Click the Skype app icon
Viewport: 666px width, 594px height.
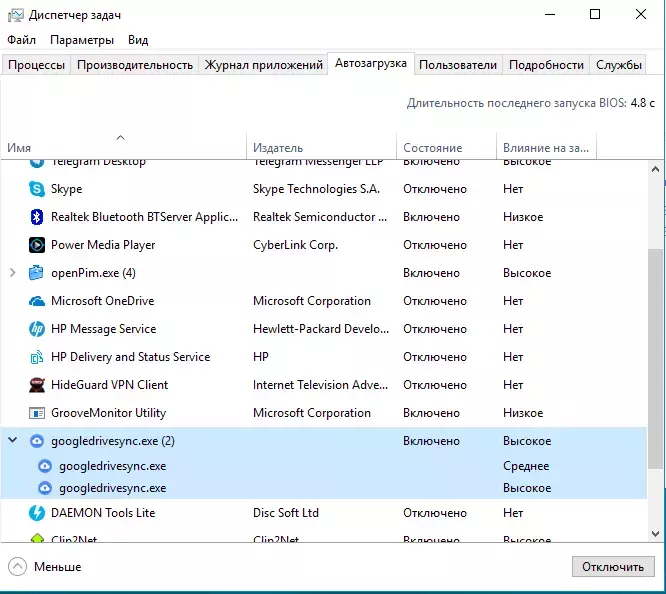click(x=37, y=189)
